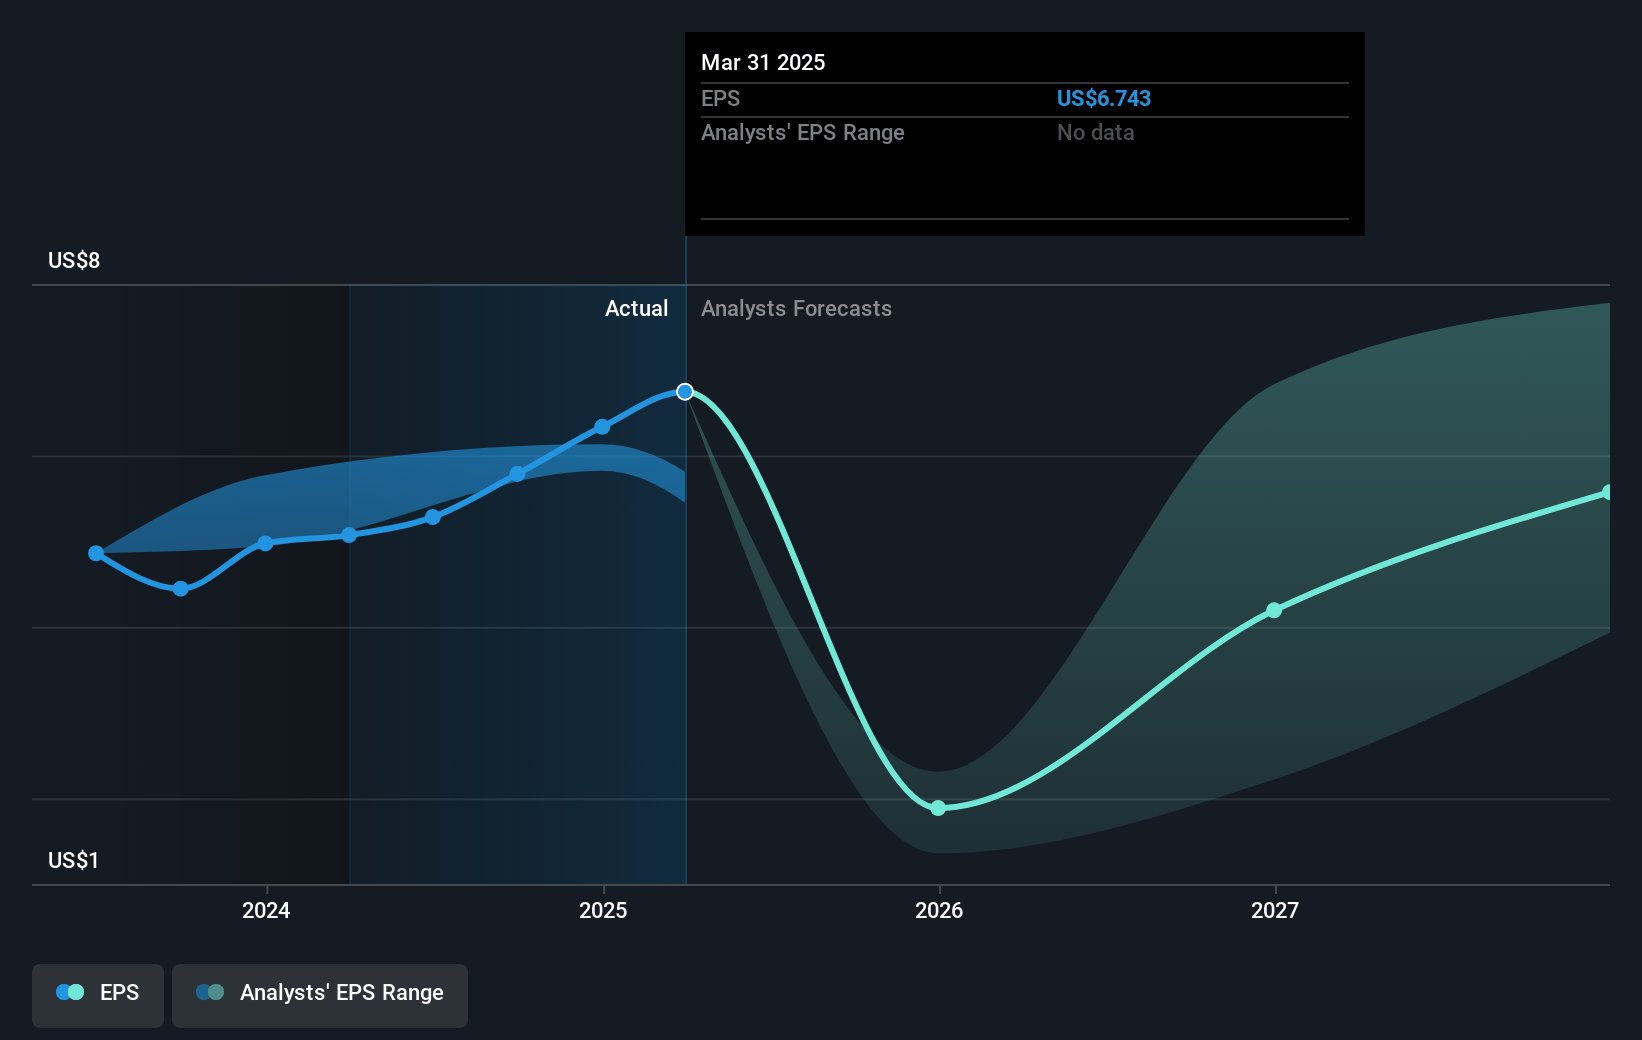Click the lowest actual EPS point late 2023
Screen dimensions: 1642x1040
[181, 589]
